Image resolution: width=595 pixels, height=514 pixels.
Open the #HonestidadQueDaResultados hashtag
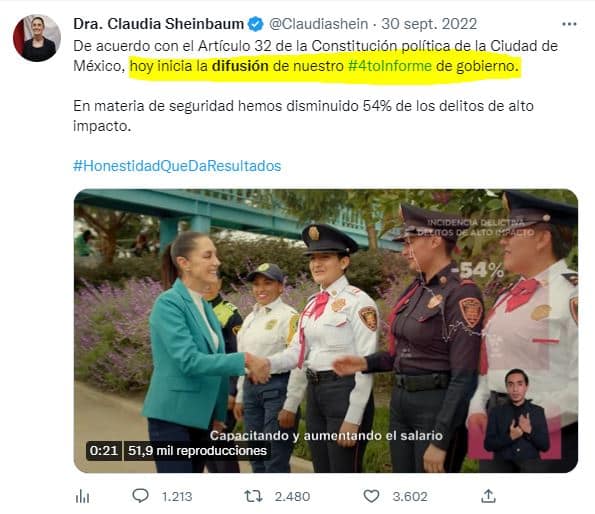[x=177, y=166]
